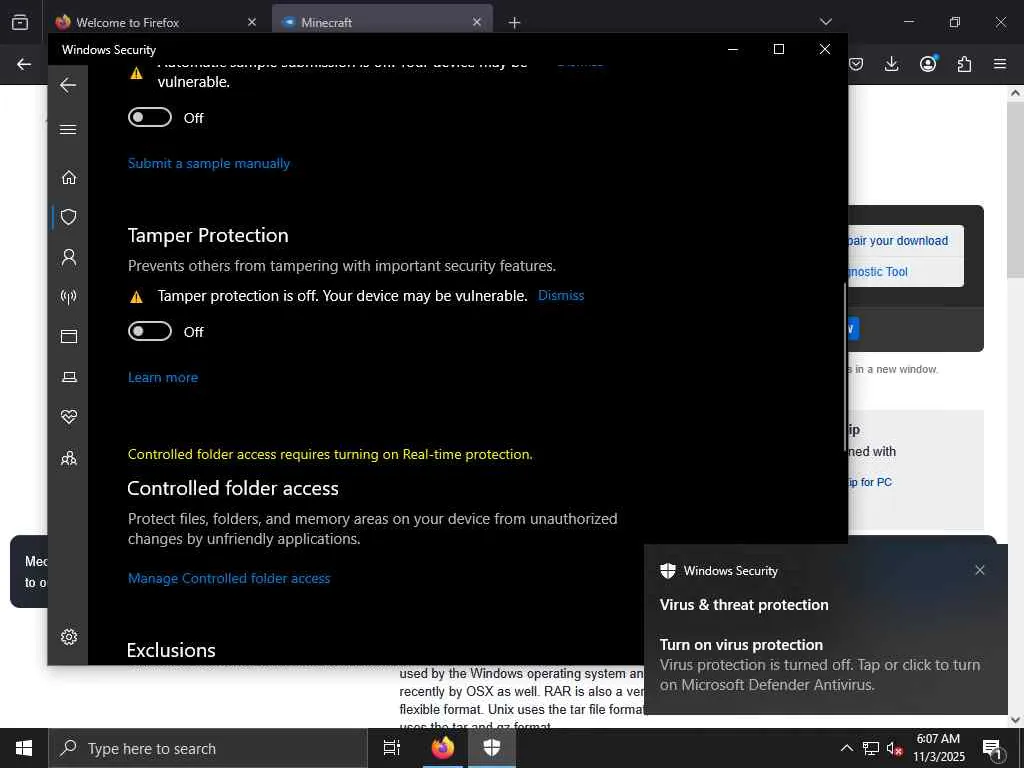Click Submit a sample manually link

point(209,163)
